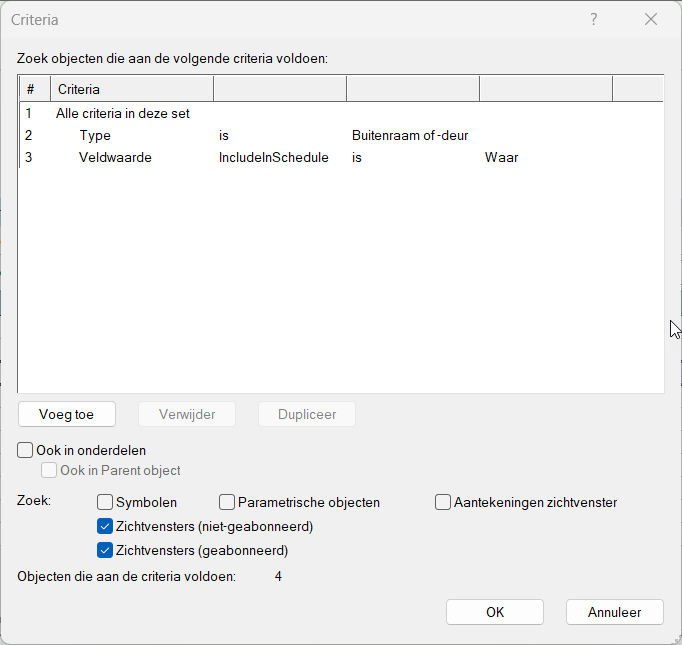Close the Criteria dialog window
Viewport: 682px width, 645px height.
pyautogui.click(x=652, y=20)
